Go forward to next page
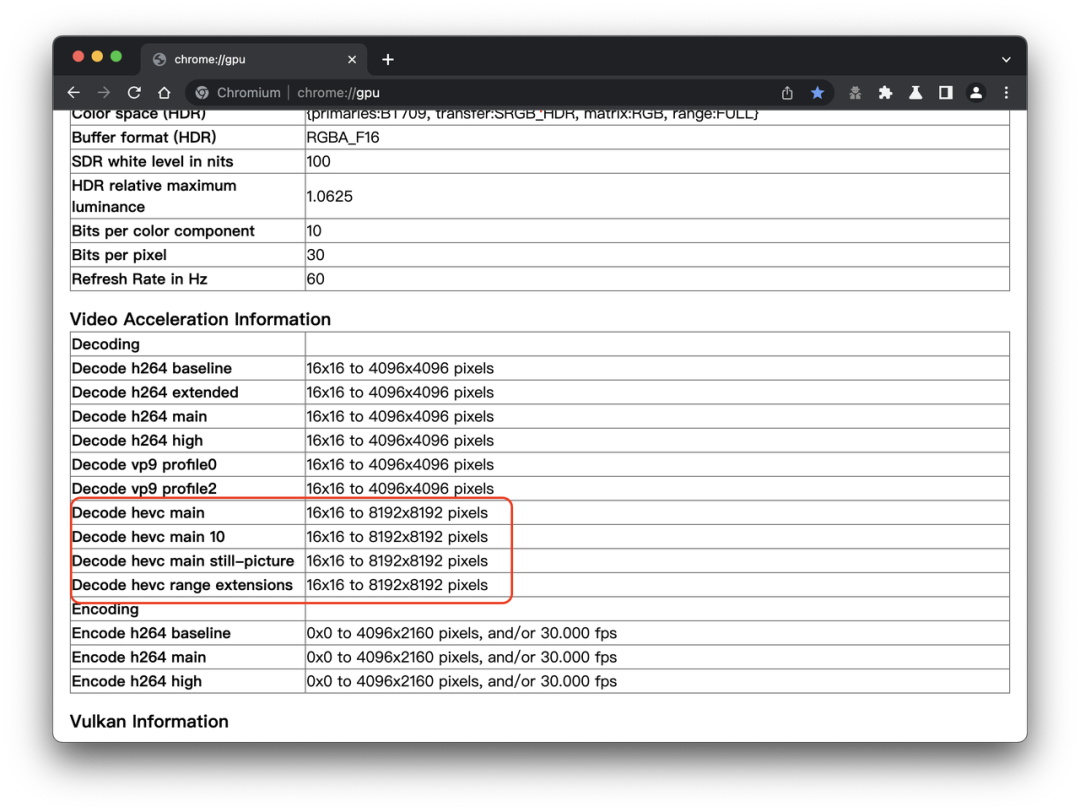This screenshot has height=812, width=1080. coord(104,92)
